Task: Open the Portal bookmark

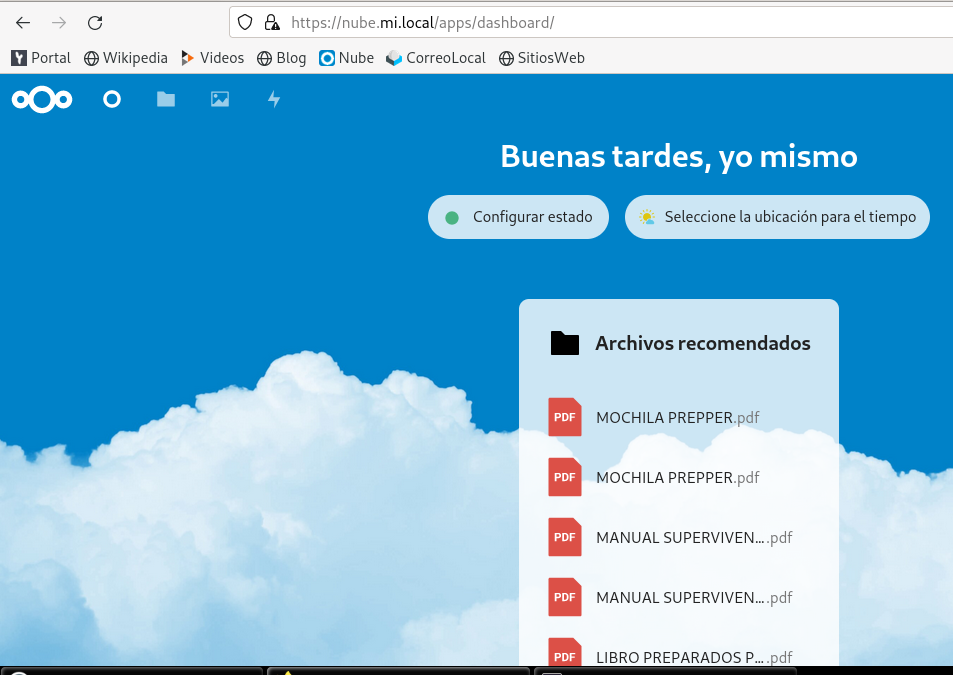Action: coord(41,58)
